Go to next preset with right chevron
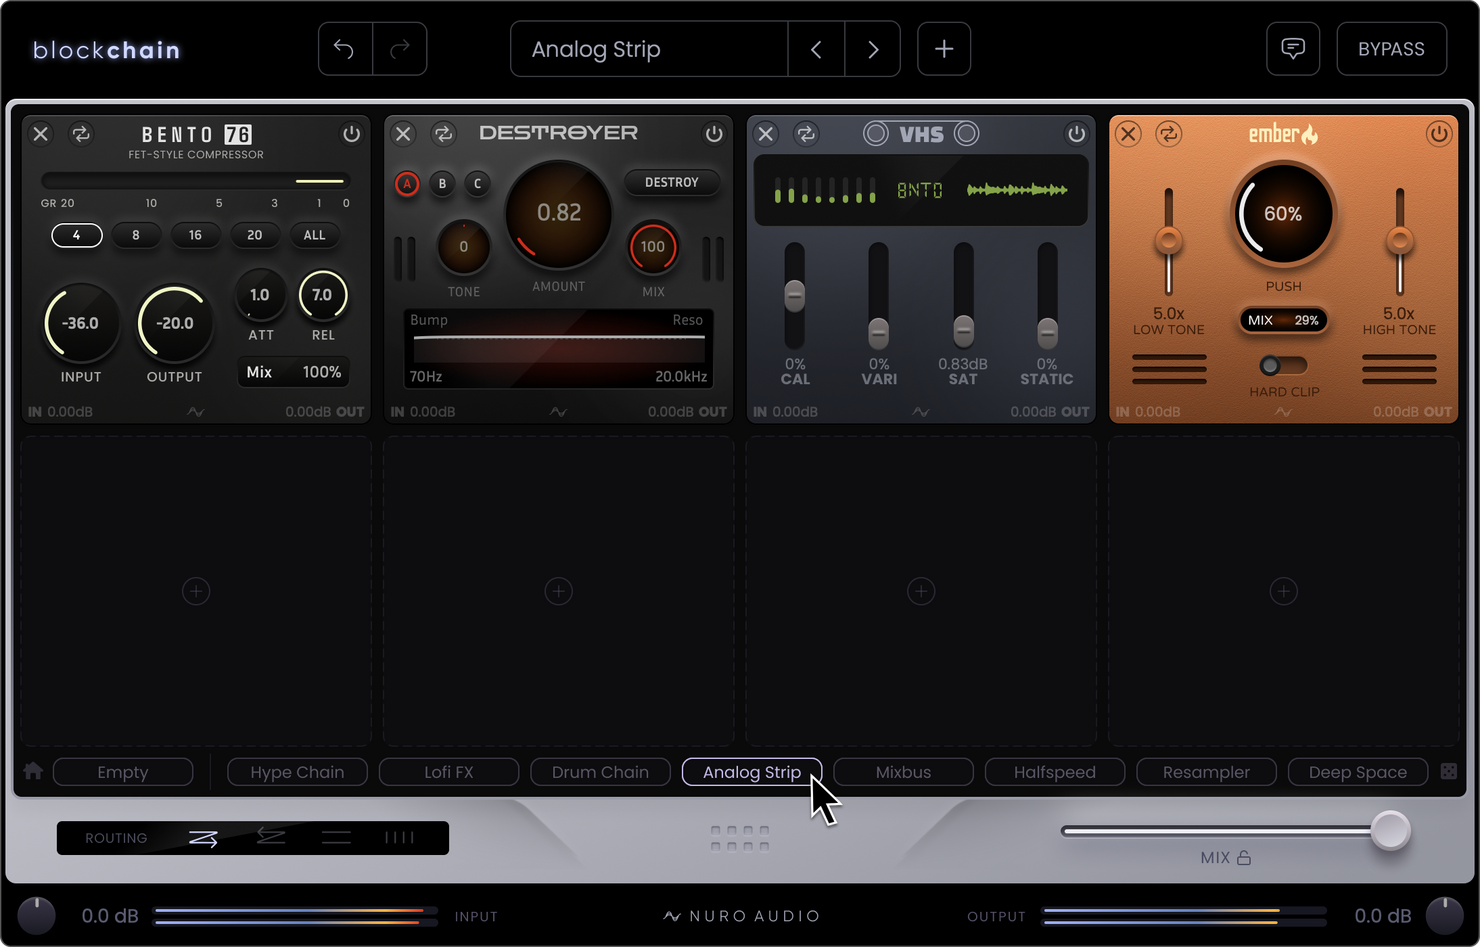Screen dimensions: 1480x947 [873, 49]
